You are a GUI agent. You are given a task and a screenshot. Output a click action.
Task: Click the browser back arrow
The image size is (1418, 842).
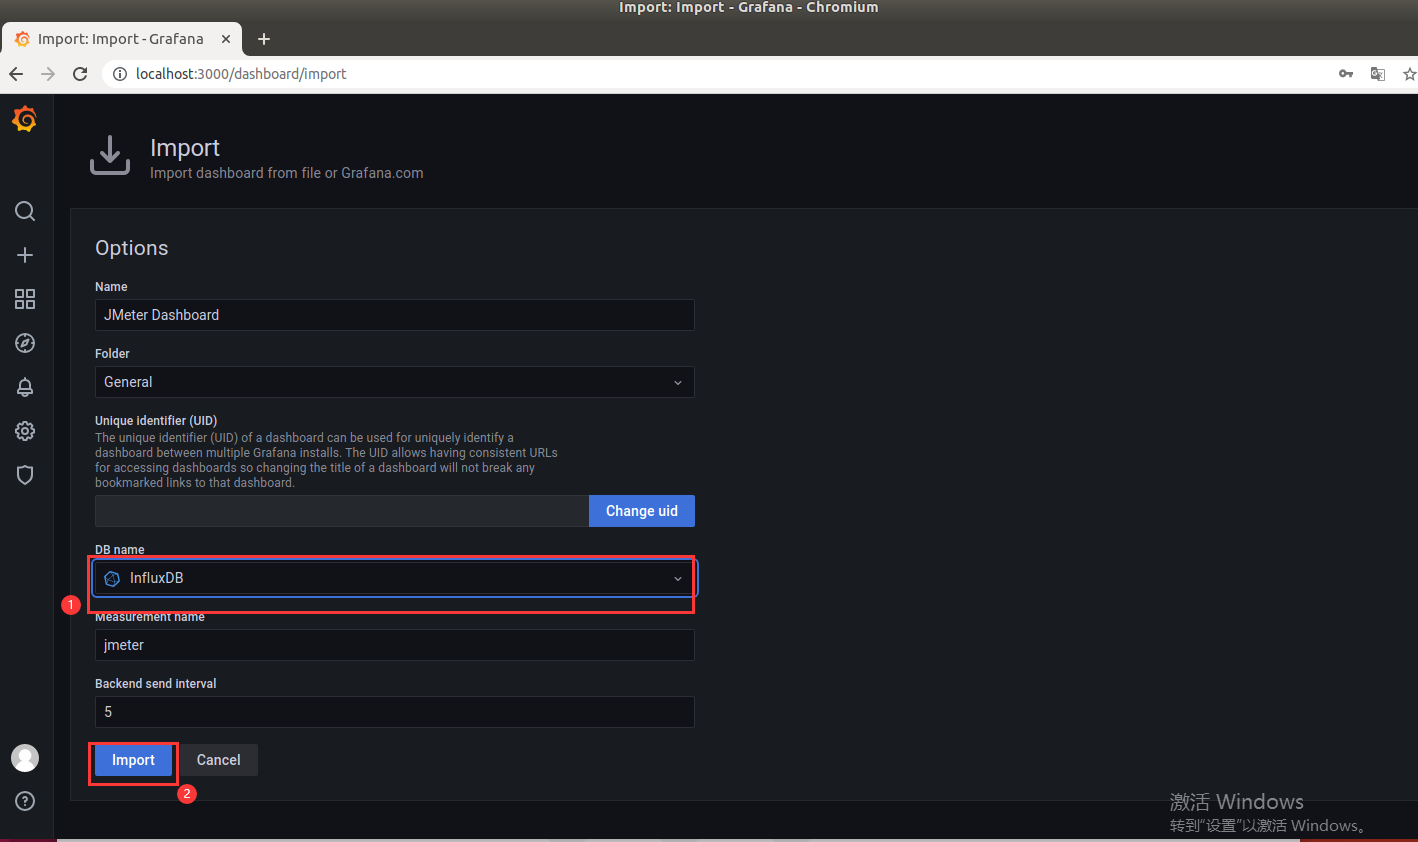(x=16, y=74)
